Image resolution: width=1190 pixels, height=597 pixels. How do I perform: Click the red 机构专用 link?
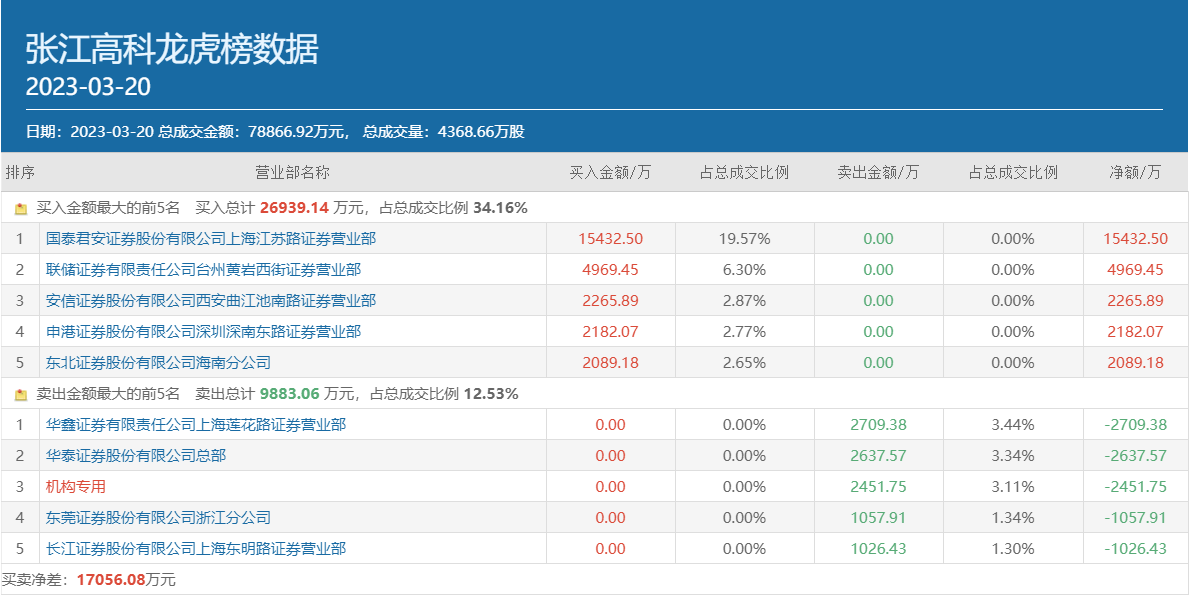click(76, 487)
